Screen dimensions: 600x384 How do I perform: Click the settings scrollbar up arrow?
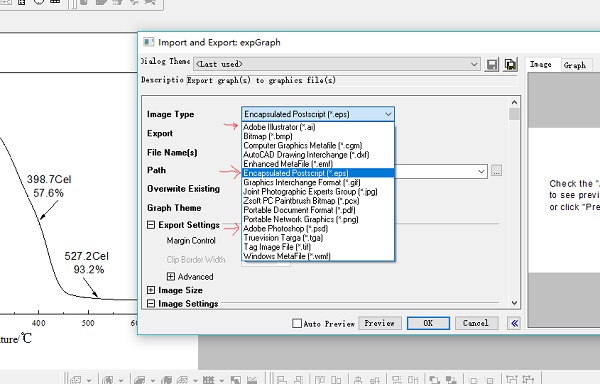coord(514,103)
